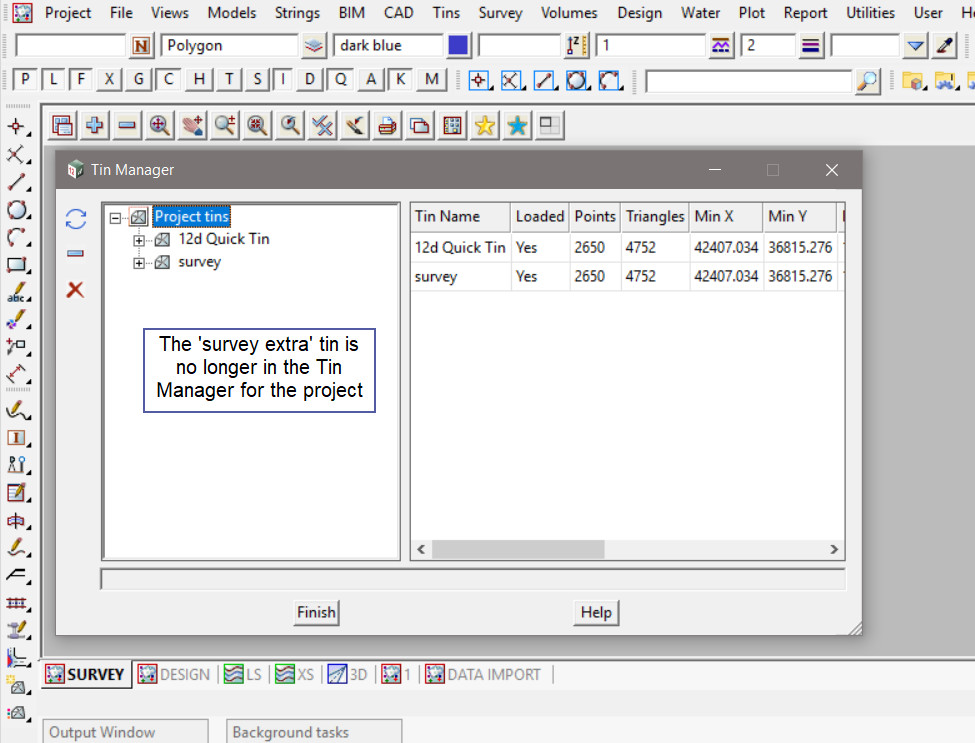Image resolution: width=975 pixels, height=743 pixels.
Task: Toggle the X snap button
Action: click(x=109, y=80)
